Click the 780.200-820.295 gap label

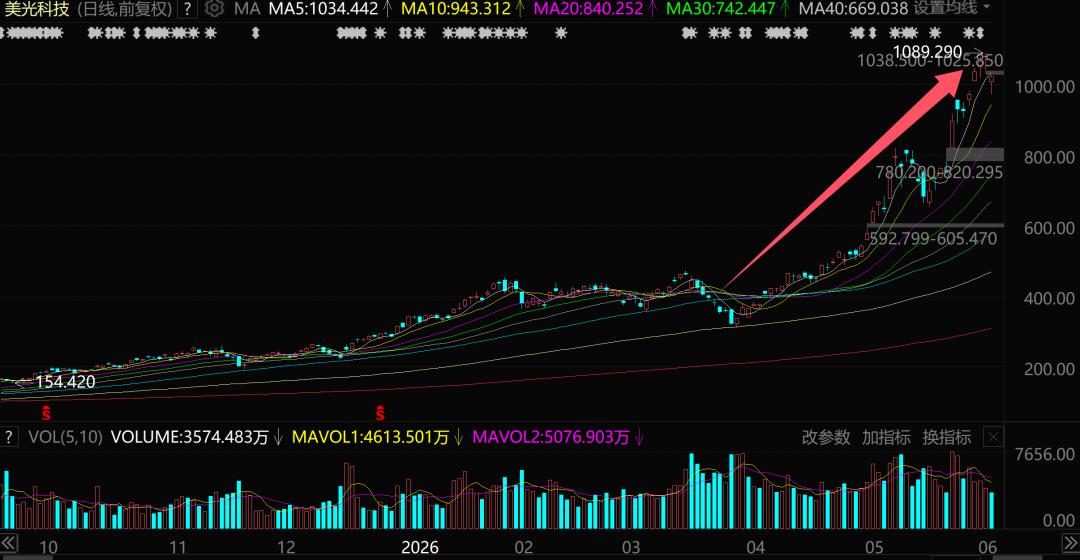coord(939,172)
